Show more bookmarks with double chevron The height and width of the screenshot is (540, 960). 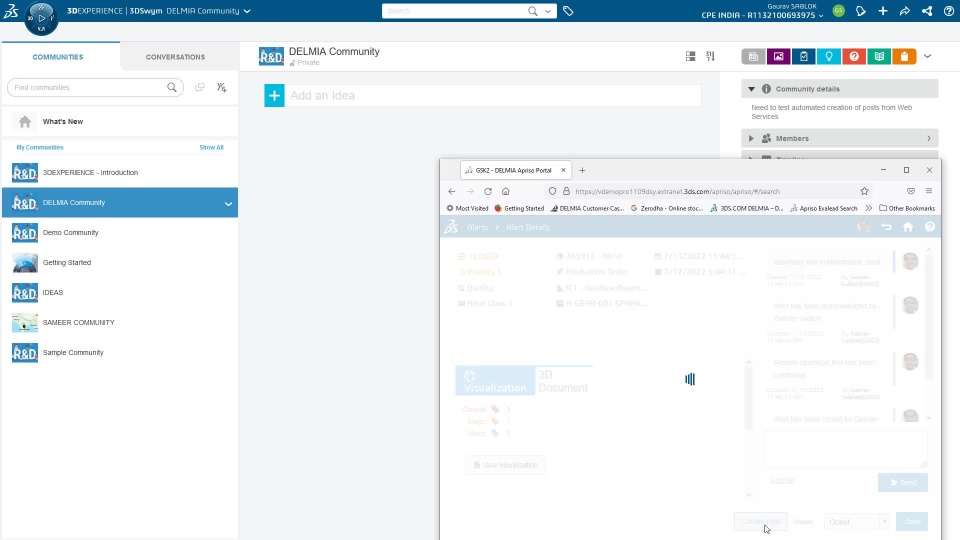pyautogui.click(x=869, y=208)
